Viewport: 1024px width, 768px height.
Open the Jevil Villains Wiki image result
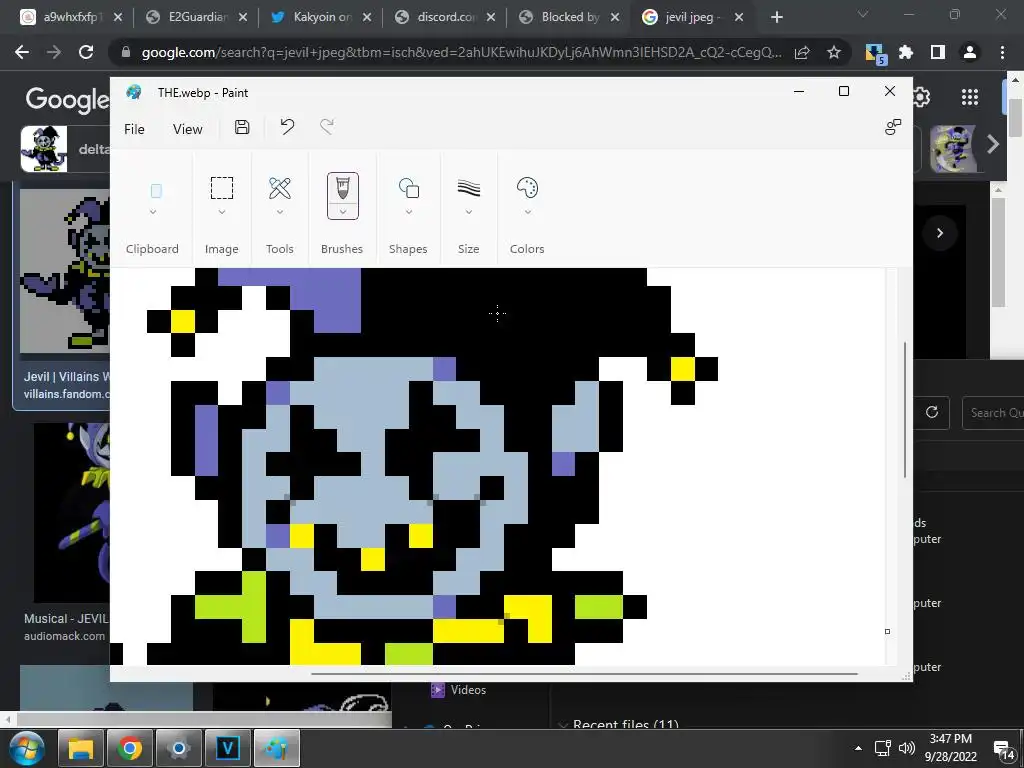tap(65, 272)
